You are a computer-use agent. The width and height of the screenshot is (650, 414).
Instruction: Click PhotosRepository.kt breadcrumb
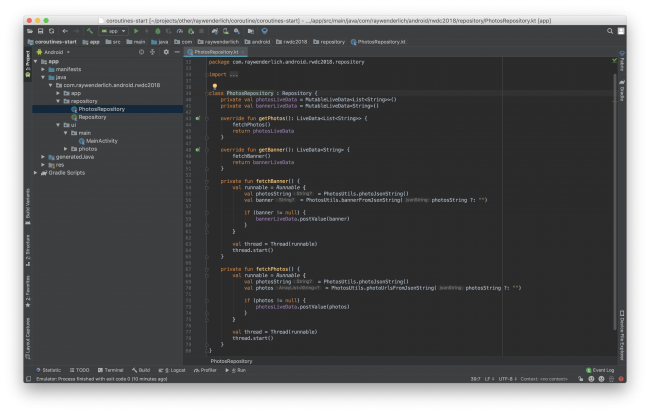coord(378,42)
